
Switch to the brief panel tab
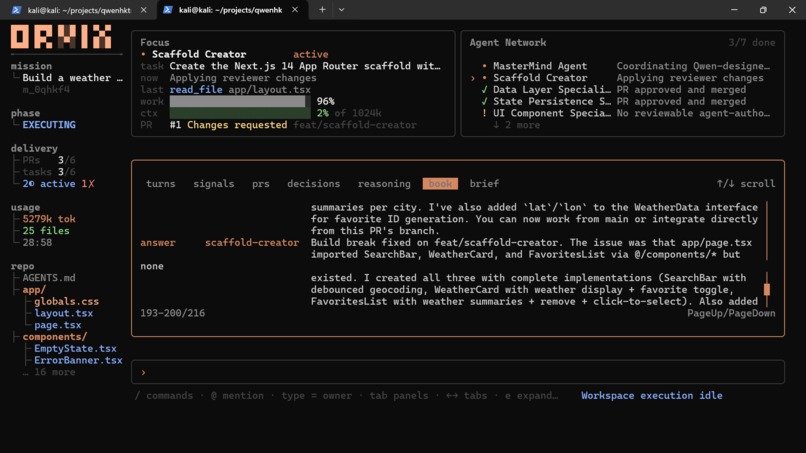(x=484, y=184)
